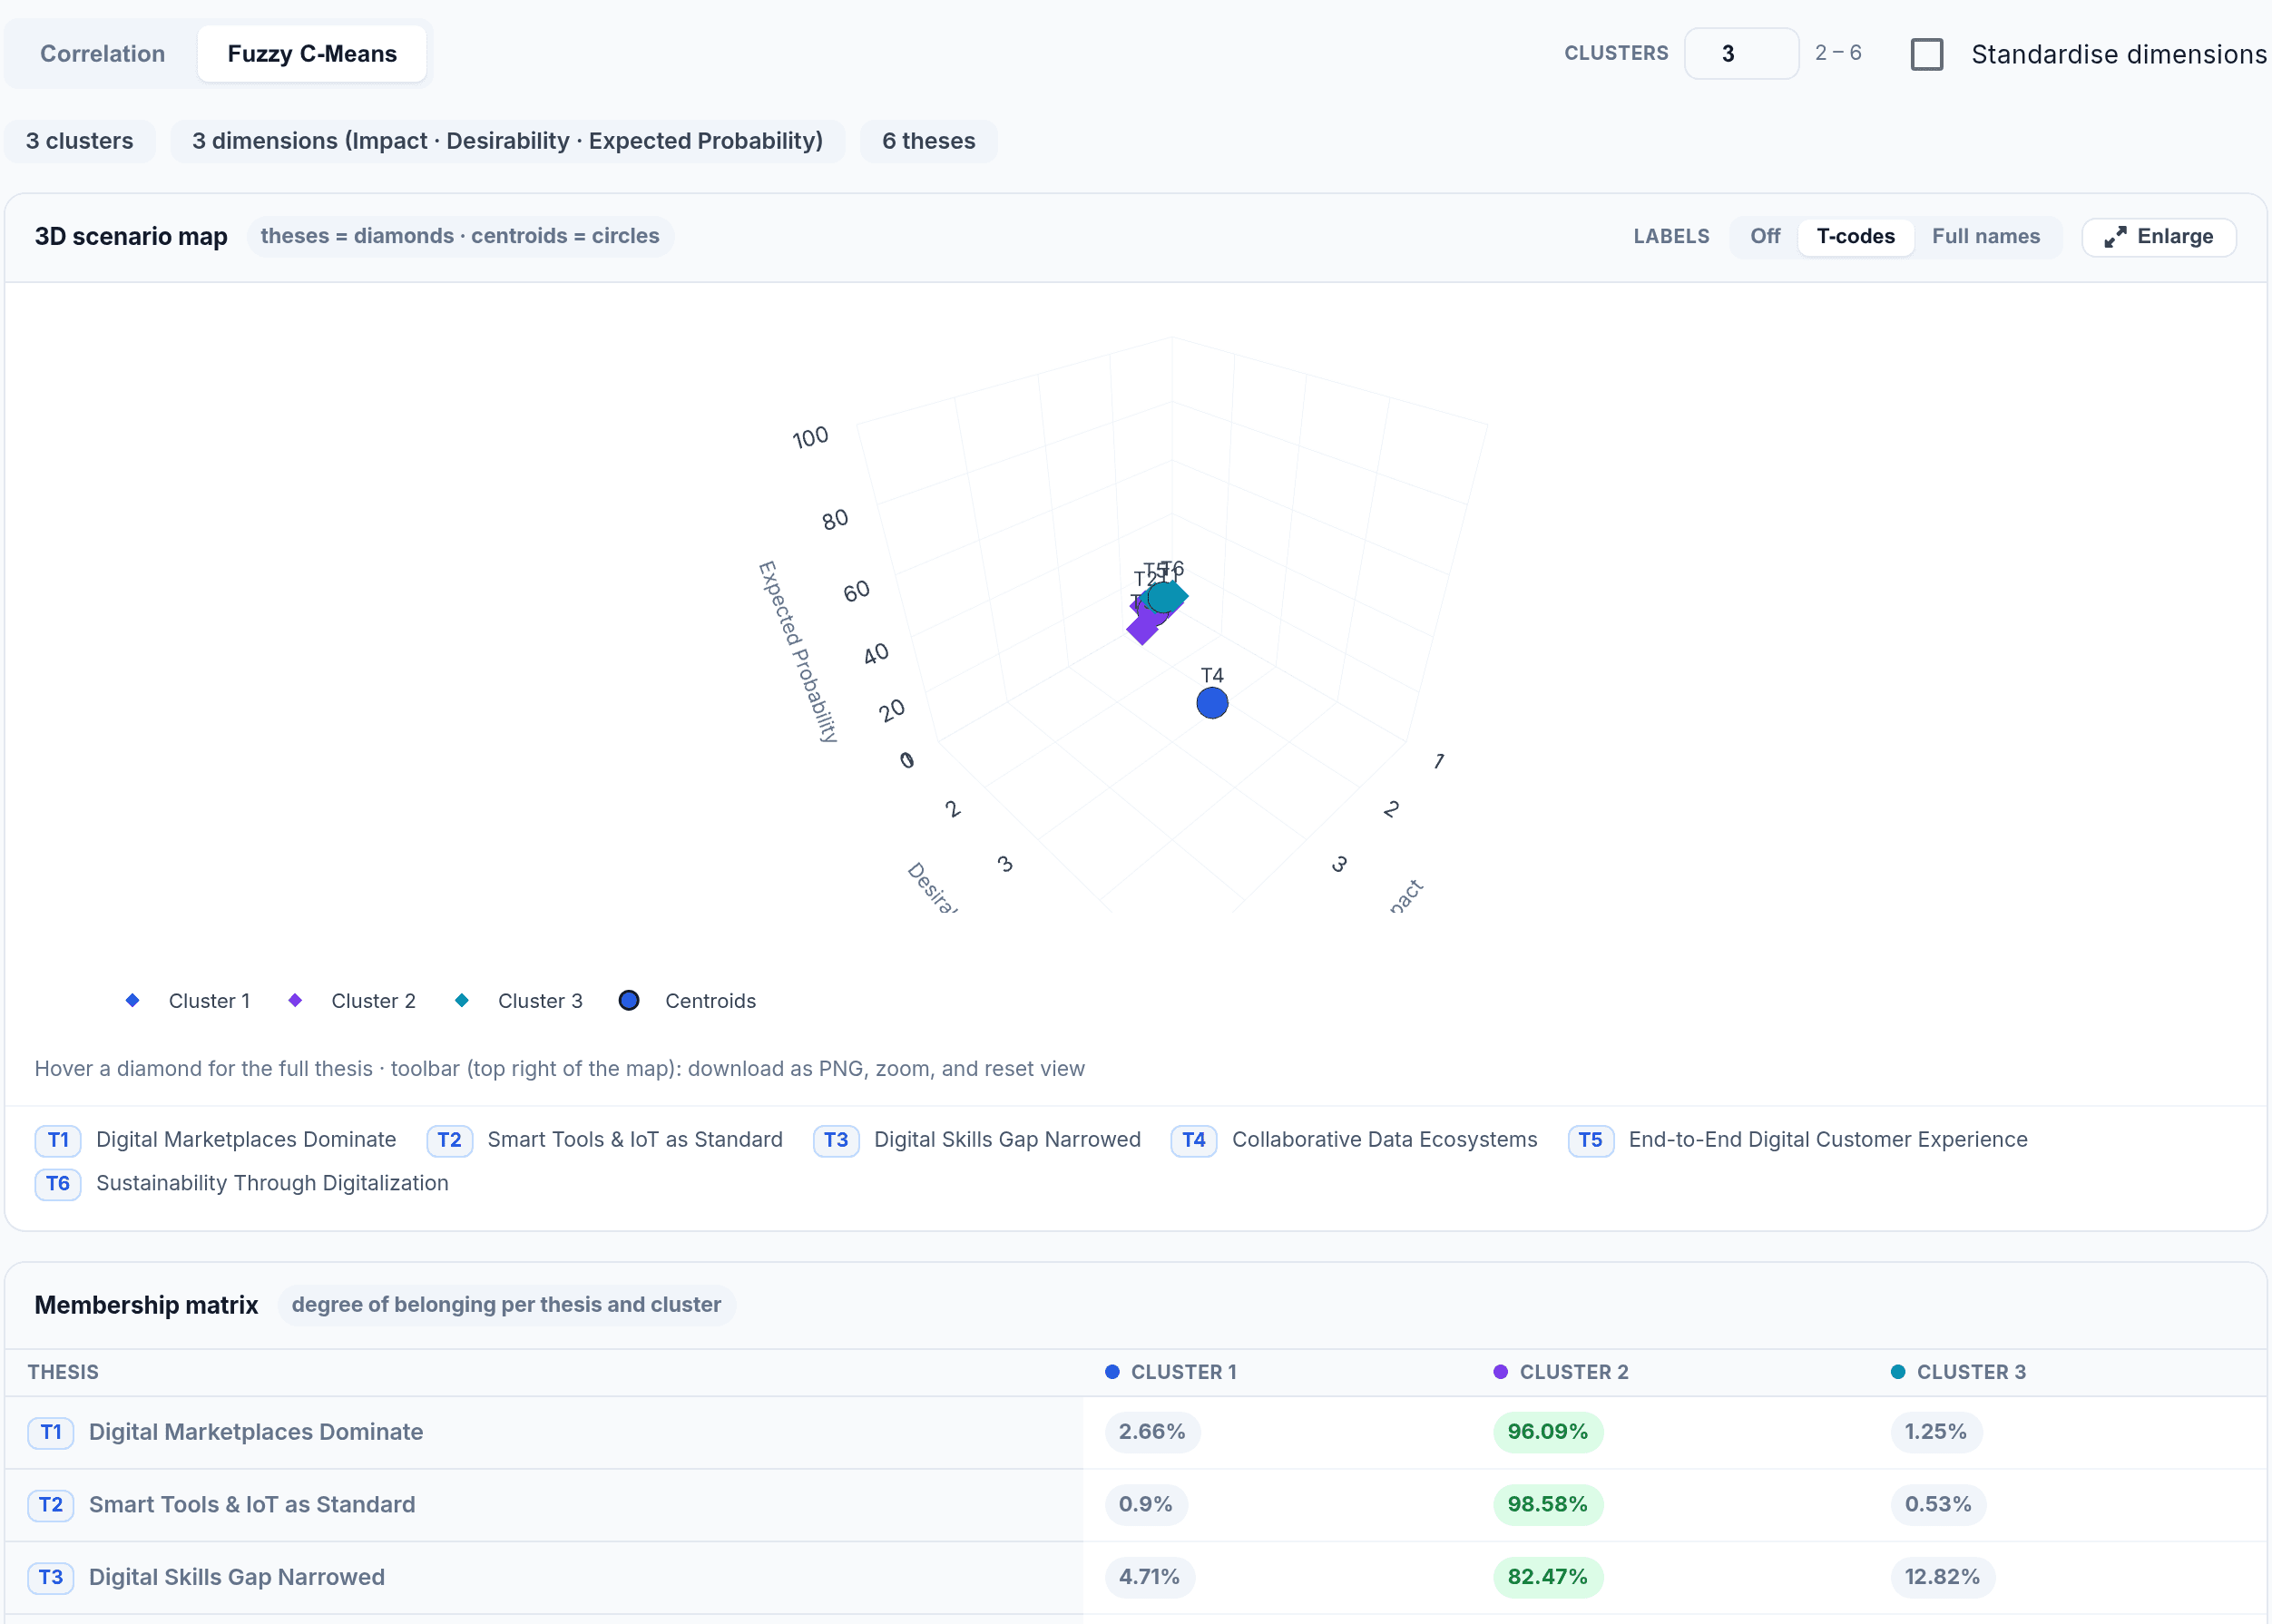Click the 3 dimensions summary chip
This screenshot has height=1624, width=2272.
click(508, 141)
